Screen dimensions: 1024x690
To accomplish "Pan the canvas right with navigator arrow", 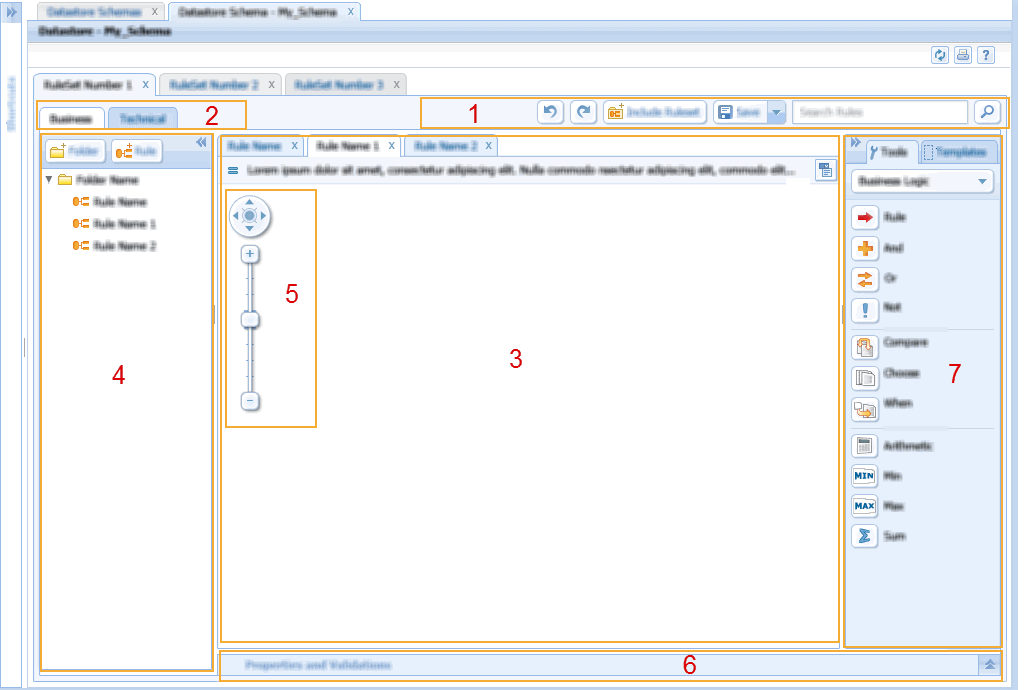I will click(263, 215).
